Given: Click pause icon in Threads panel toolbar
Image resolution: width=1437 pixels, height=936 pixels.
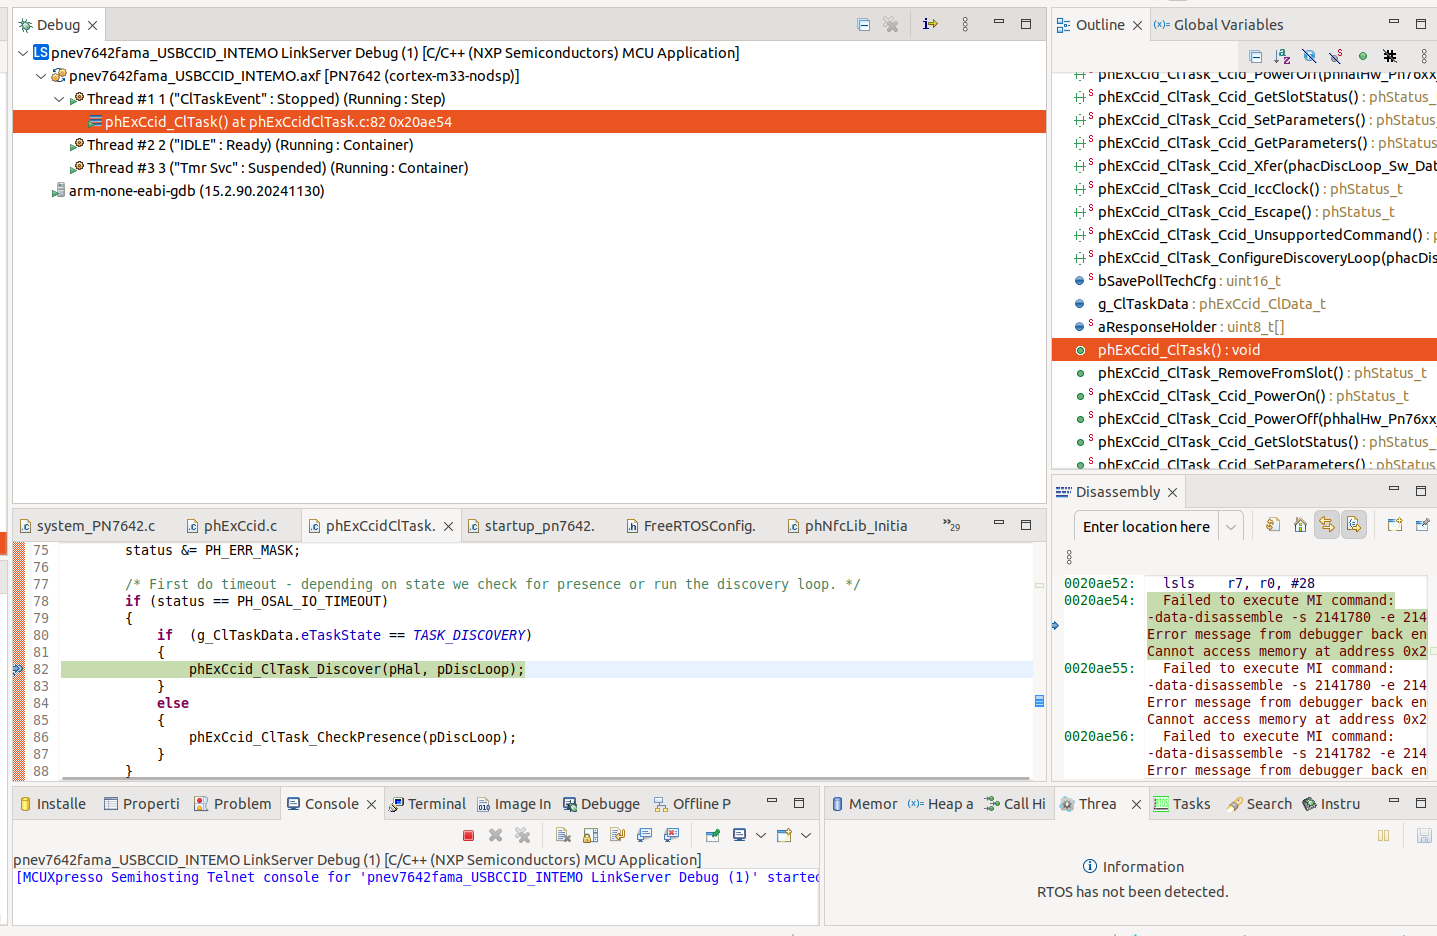Looking at the screenshot, I should pos(1384,835).
